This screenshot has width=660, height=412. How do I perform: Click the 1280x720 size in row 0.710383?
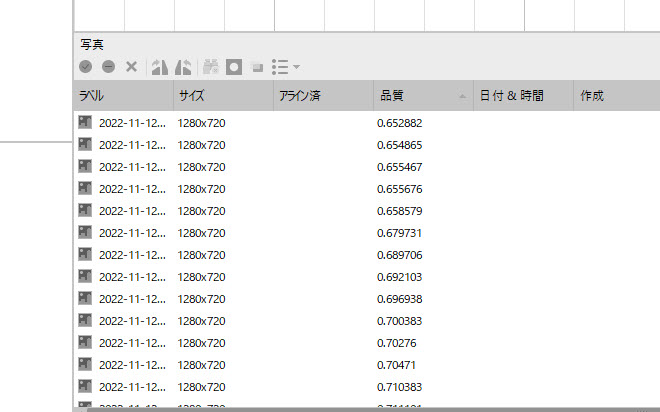(x=201, y=387)
